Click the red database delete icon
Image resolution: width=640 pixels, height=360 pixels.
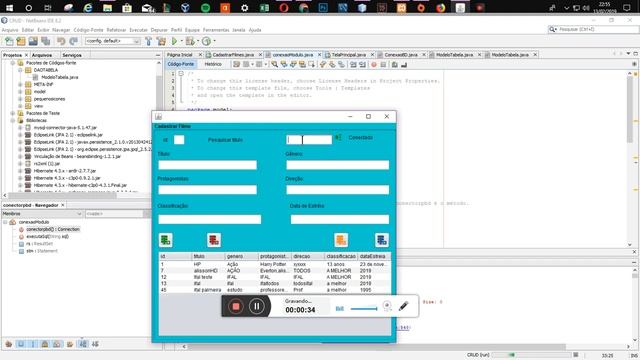click(214, 240)
